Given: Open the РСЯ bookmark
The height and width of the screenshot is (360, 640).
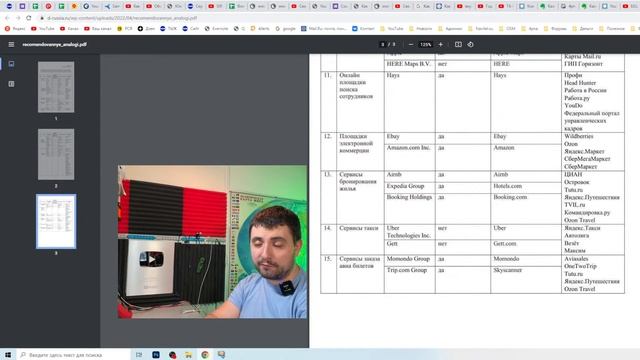Looking at the screenshot, I should point(125,29).
